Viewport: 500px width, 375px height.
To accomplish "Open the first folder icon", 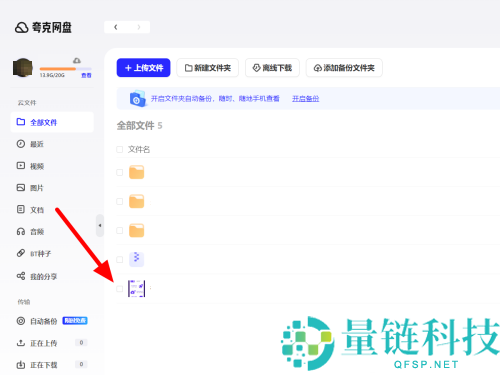I will click(x=136, y=172).
